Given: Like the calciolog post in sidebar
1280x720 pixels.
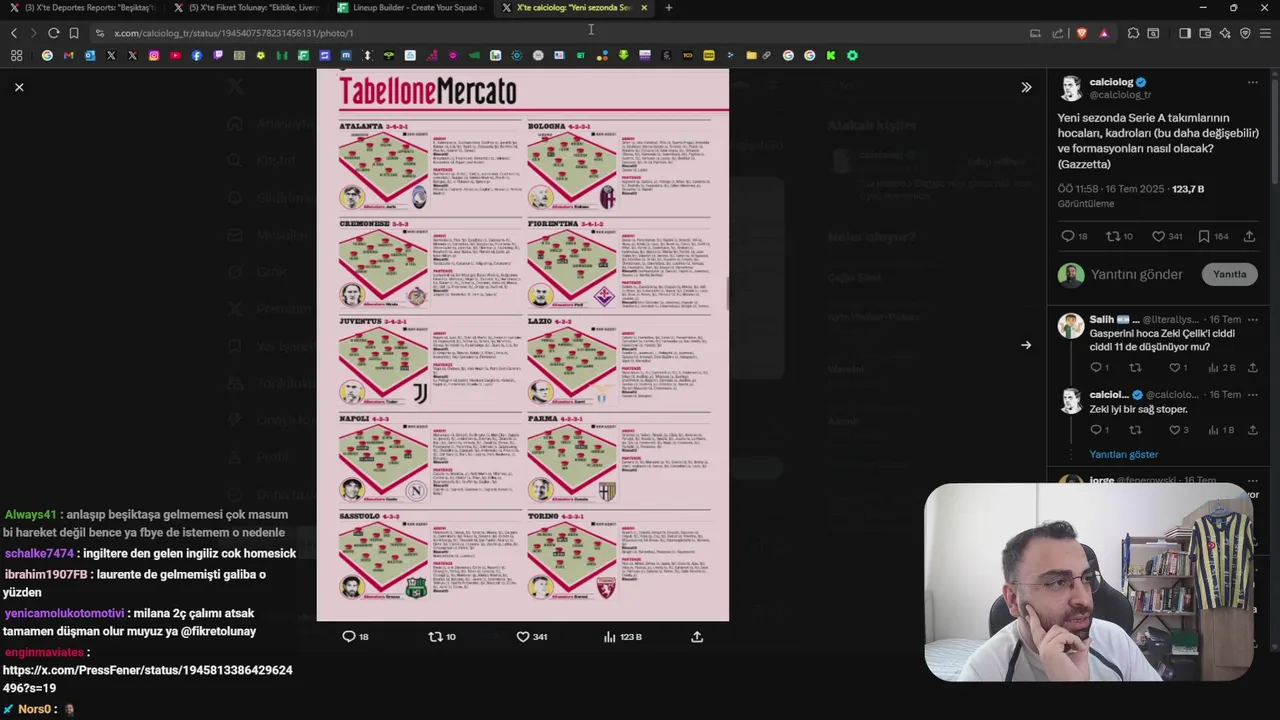Looking at the screenshot, I should [x=1158, y=236].
